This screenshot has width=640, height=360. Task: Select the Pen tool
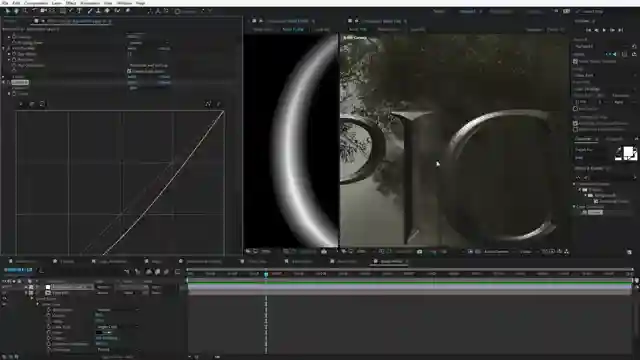71,11
